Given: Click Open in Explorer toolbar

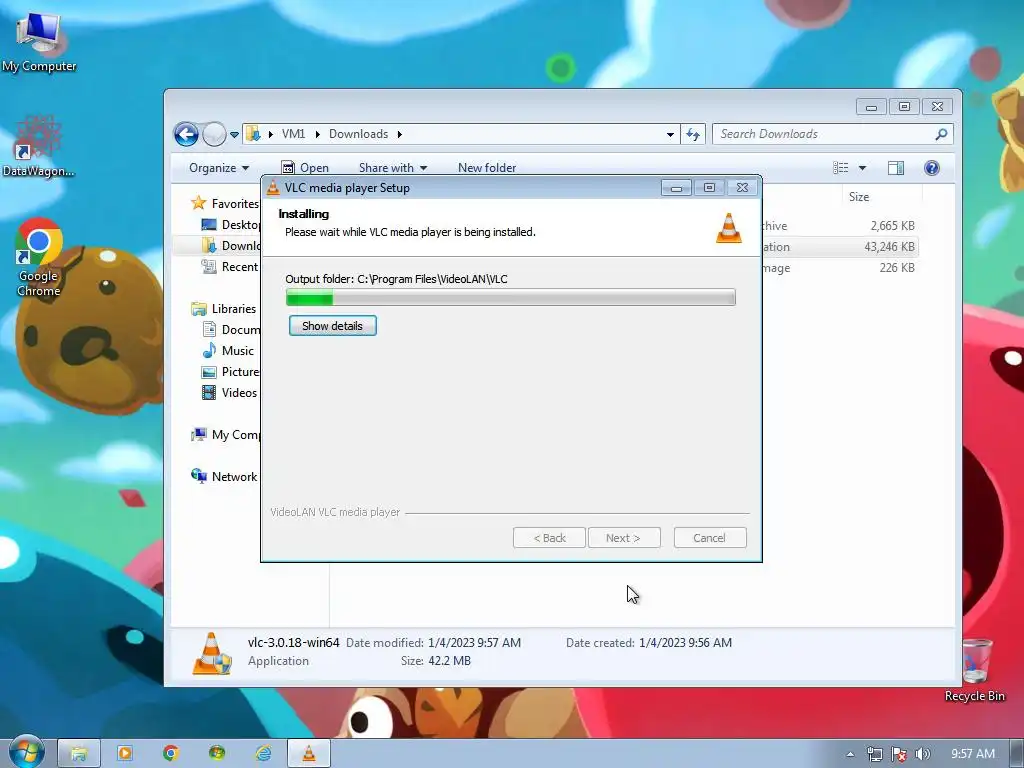Looking at the screenshot, I should (x=305, y=168).
